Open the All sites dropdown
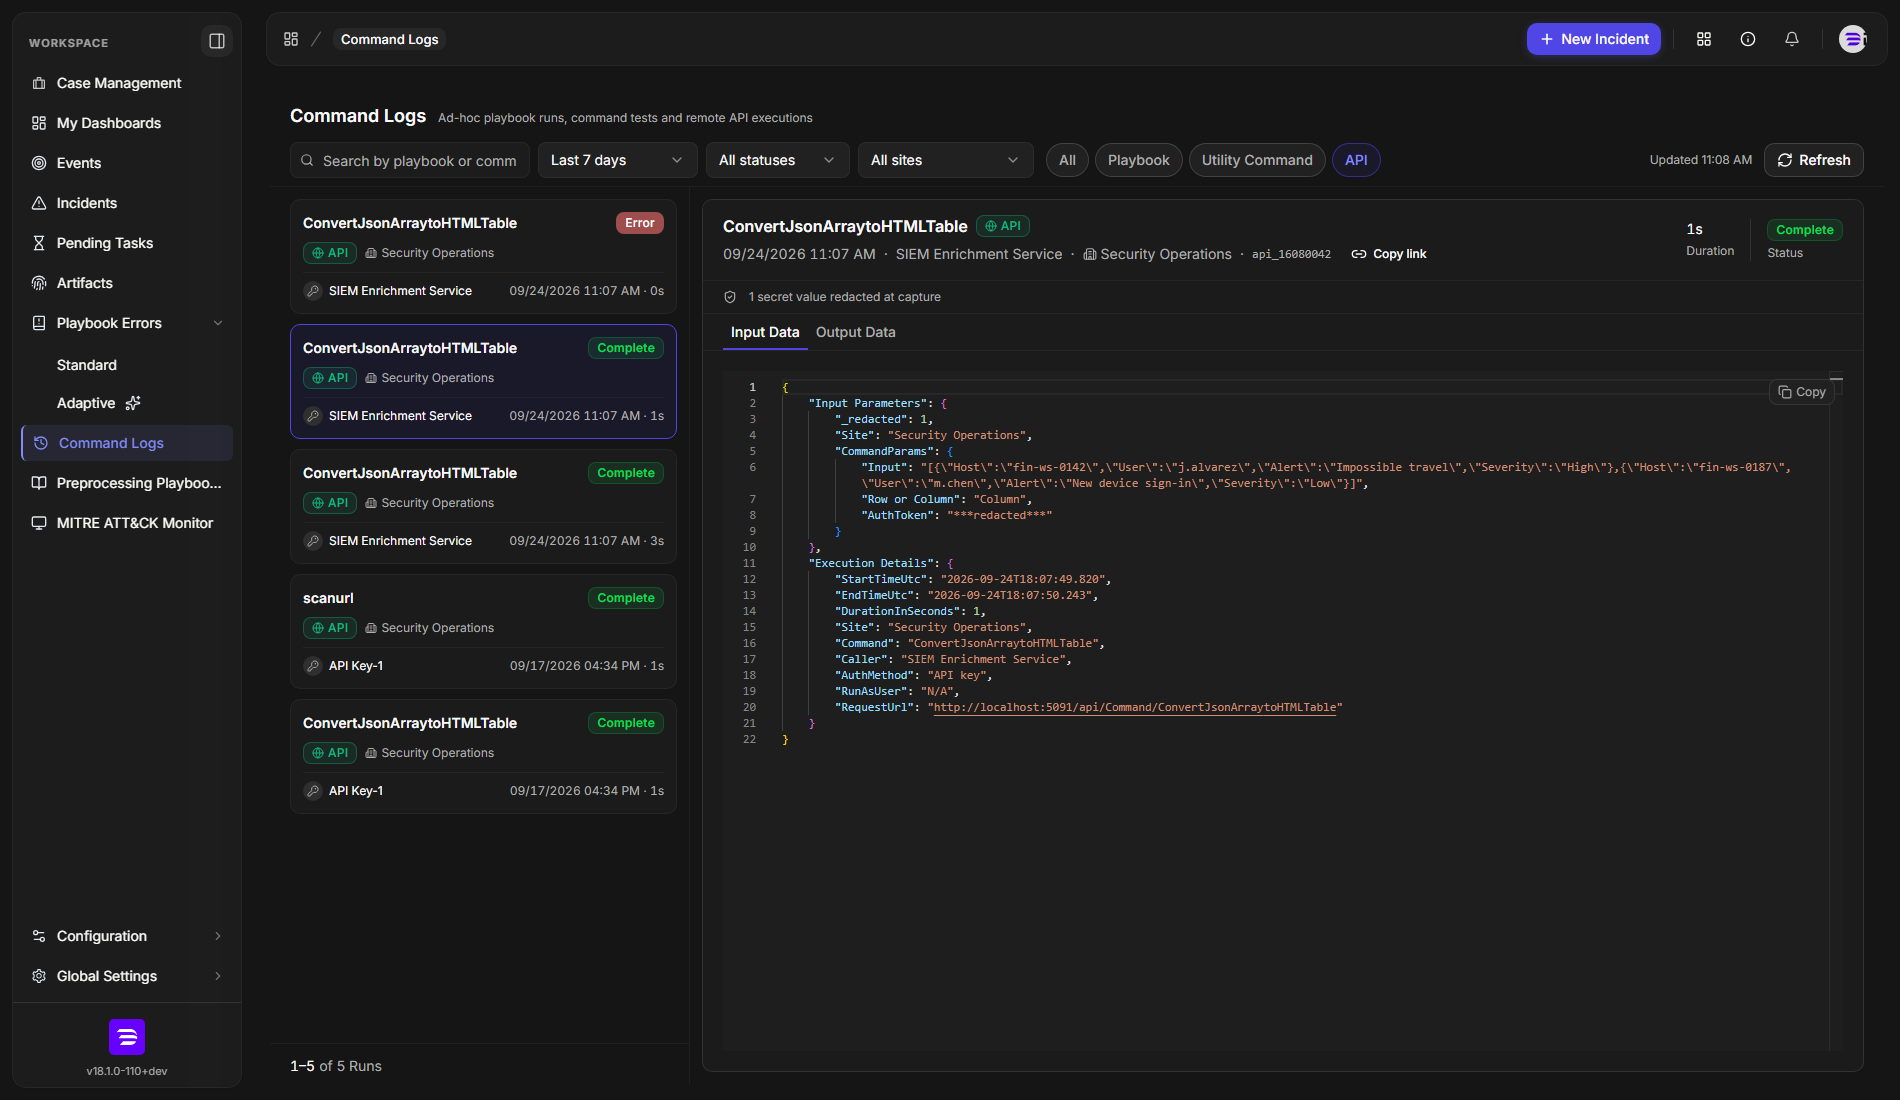The image size is (1900, 1100). click(x=945, y=160)
